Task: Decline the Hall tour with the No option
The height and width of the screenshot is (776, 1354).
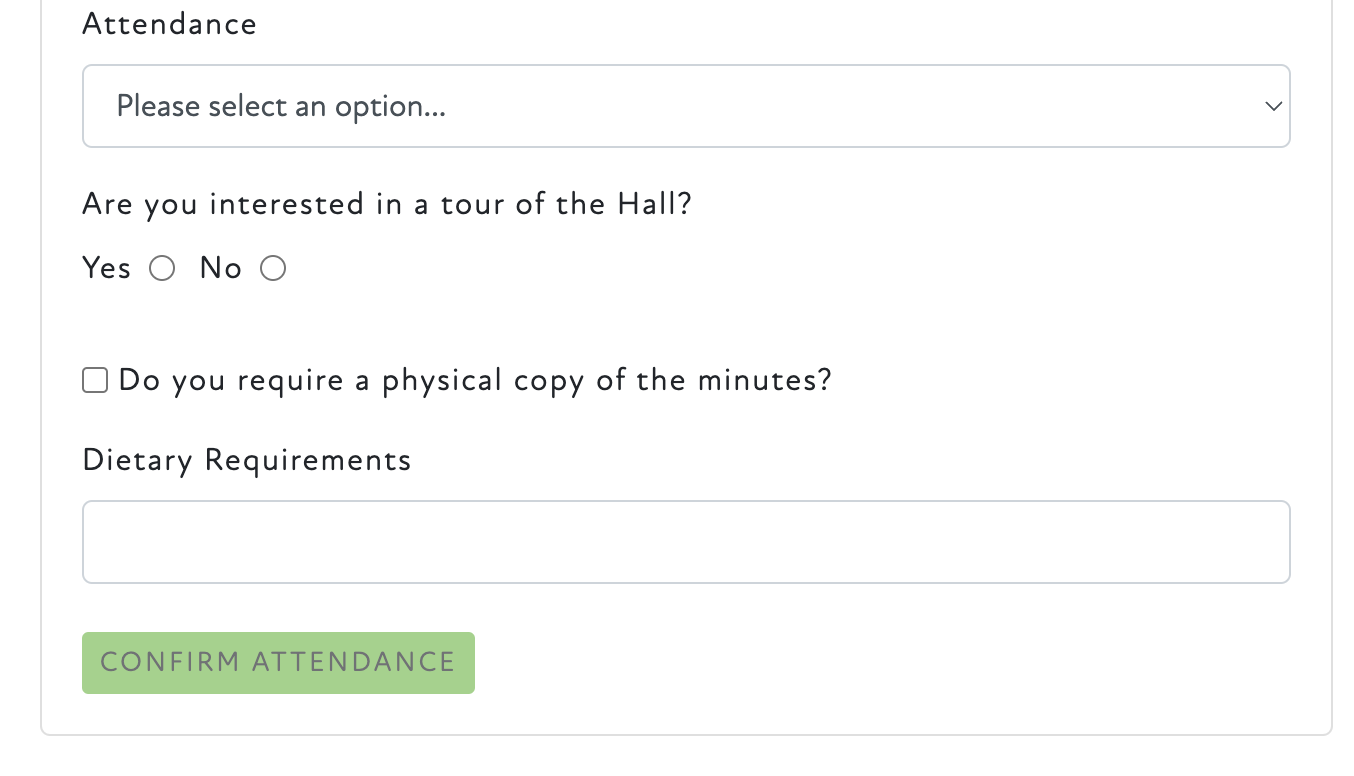Action: pyautogui.click(x=273, y=268)
